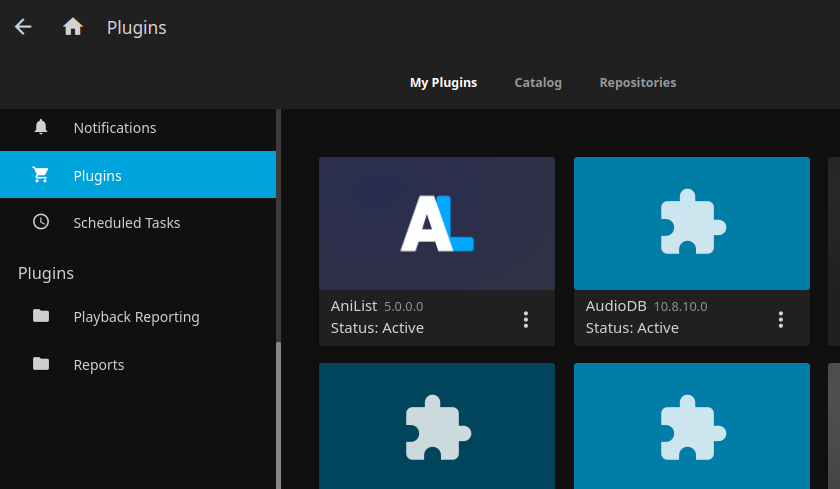Click the bell icon beside Notifications

pyautogui.click(x=41, y=127)
